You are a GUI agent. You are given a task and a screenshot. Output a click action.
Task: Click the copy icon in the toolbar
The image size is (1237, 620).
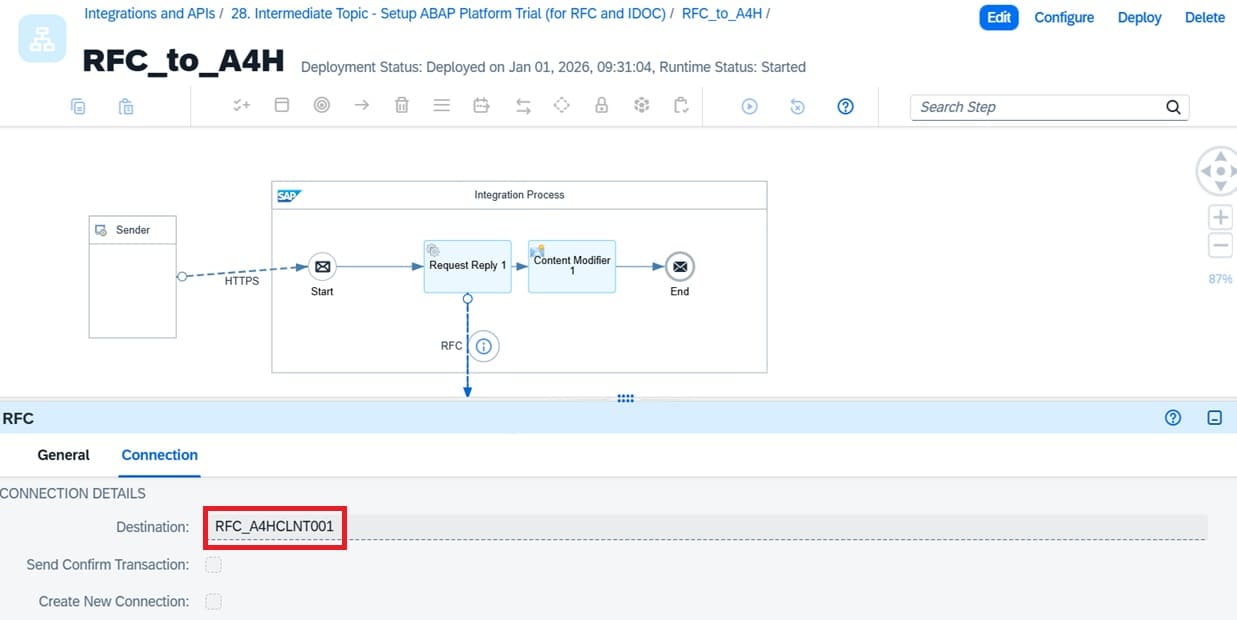(x=78, y=107)
